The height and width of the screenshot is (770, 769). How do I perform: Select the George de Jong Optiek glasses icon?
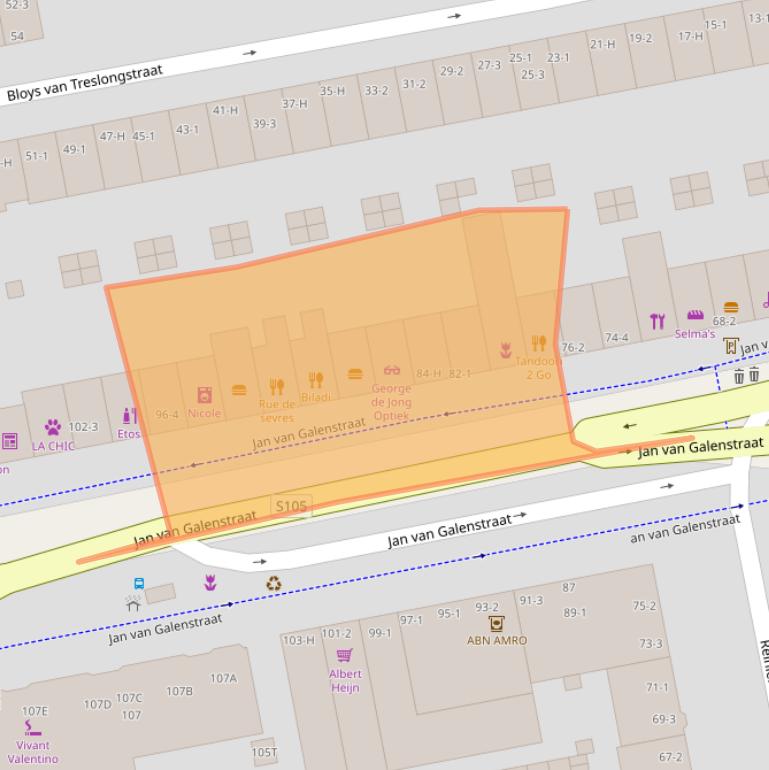point(391,371)
